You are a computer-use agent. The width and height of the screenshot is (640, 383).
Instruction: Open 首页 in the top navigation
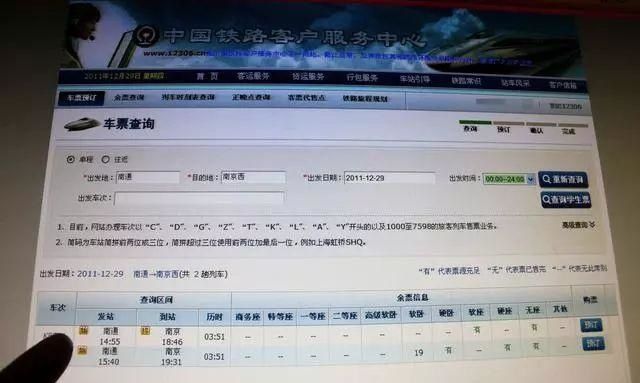pyautogui.click(x=207, y=76)
